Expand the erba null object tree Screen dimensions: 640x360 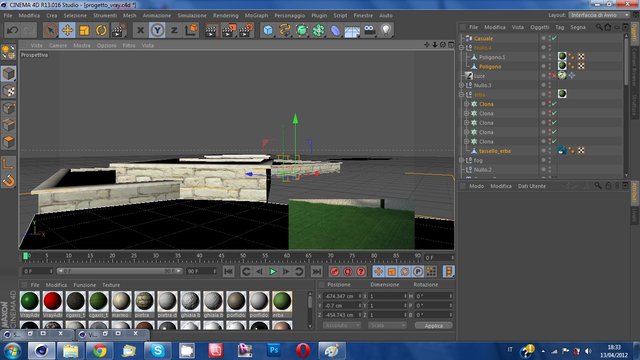pyautogui.click(x=462, y=95)
